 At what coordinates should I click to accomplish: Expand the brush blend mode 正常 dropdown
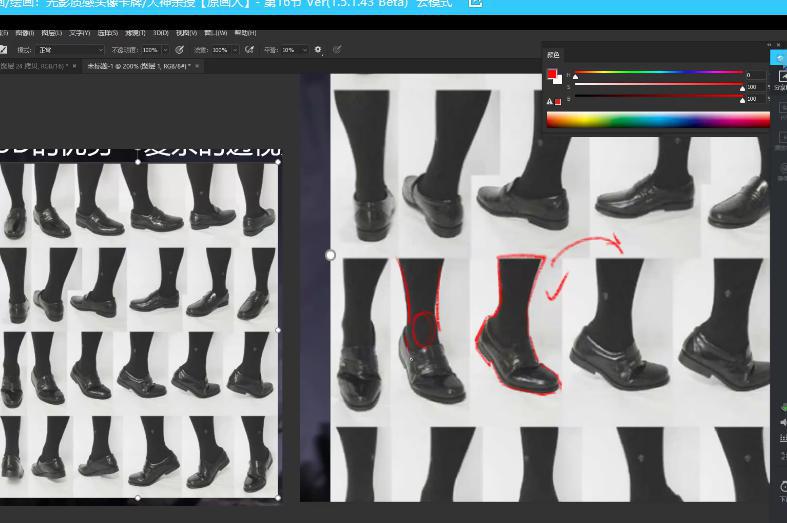click(x=70, y=50)
